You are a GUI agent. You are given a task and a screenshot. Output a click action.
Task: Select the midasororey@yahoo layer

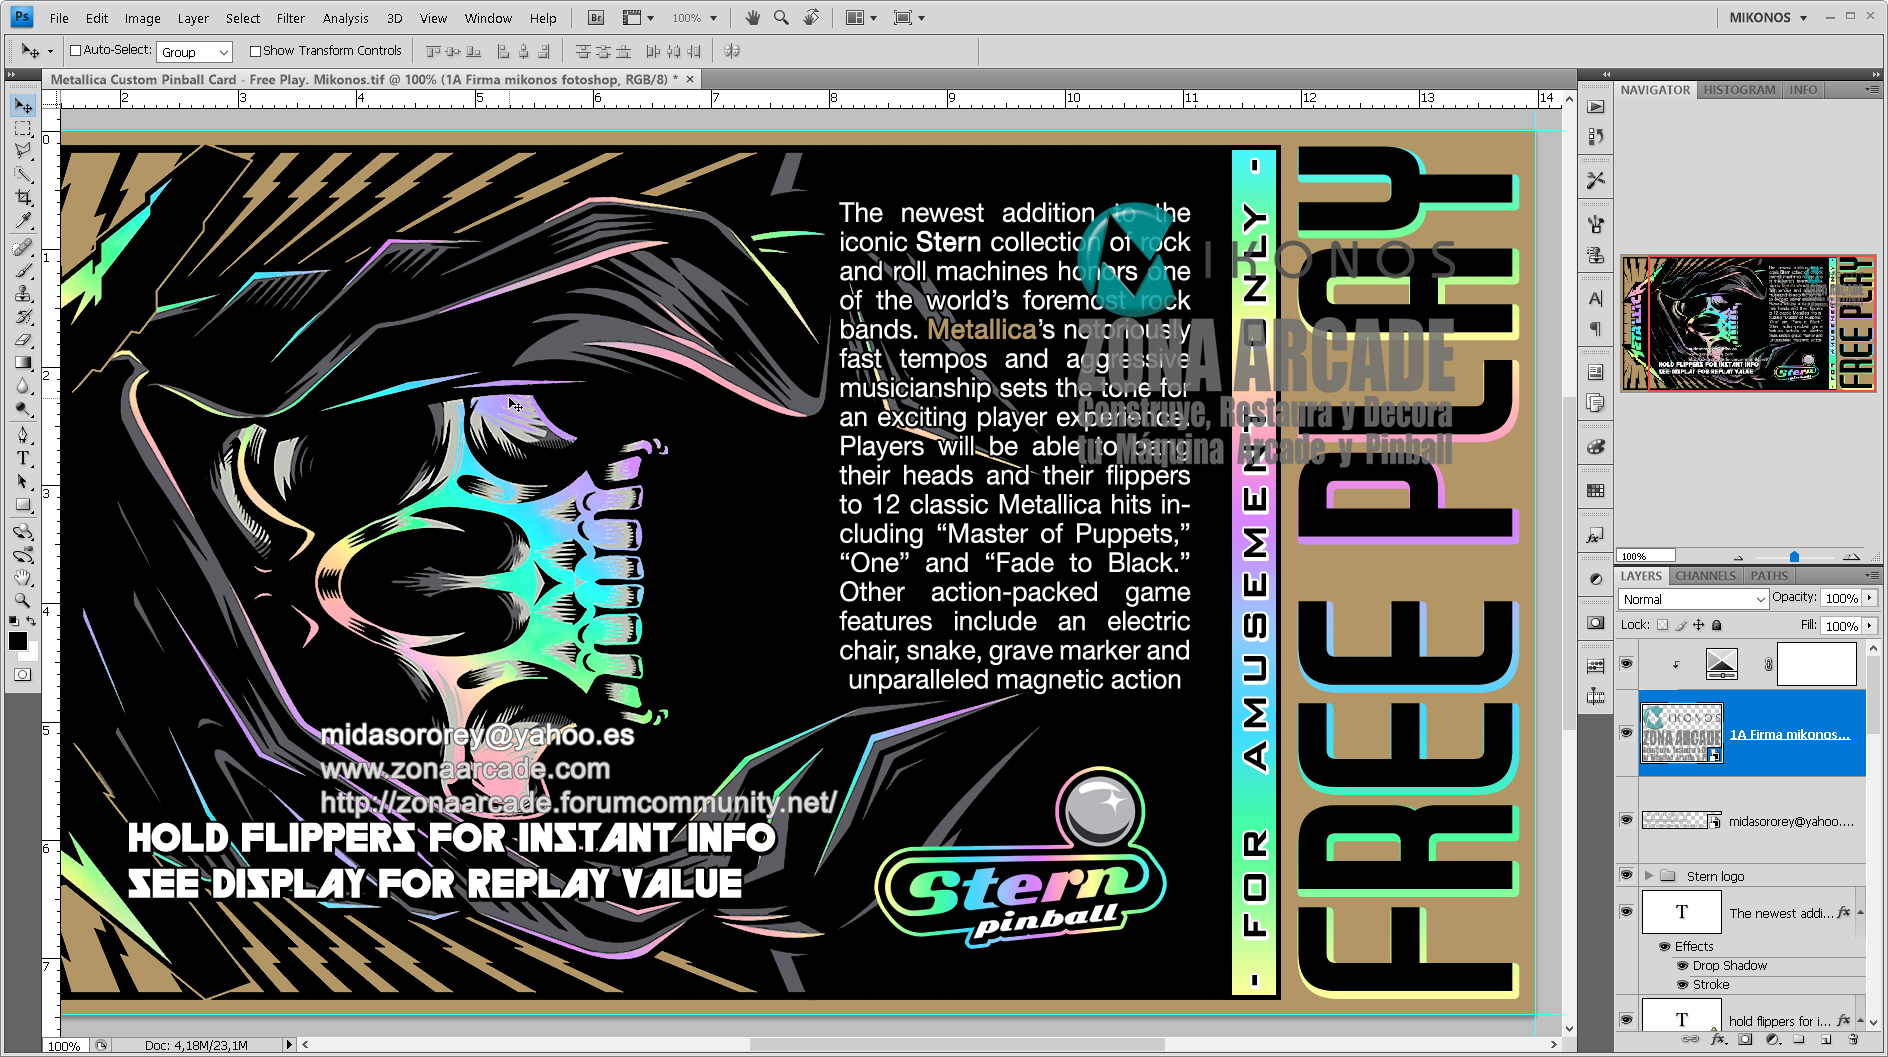click(x=1790, y=821)
